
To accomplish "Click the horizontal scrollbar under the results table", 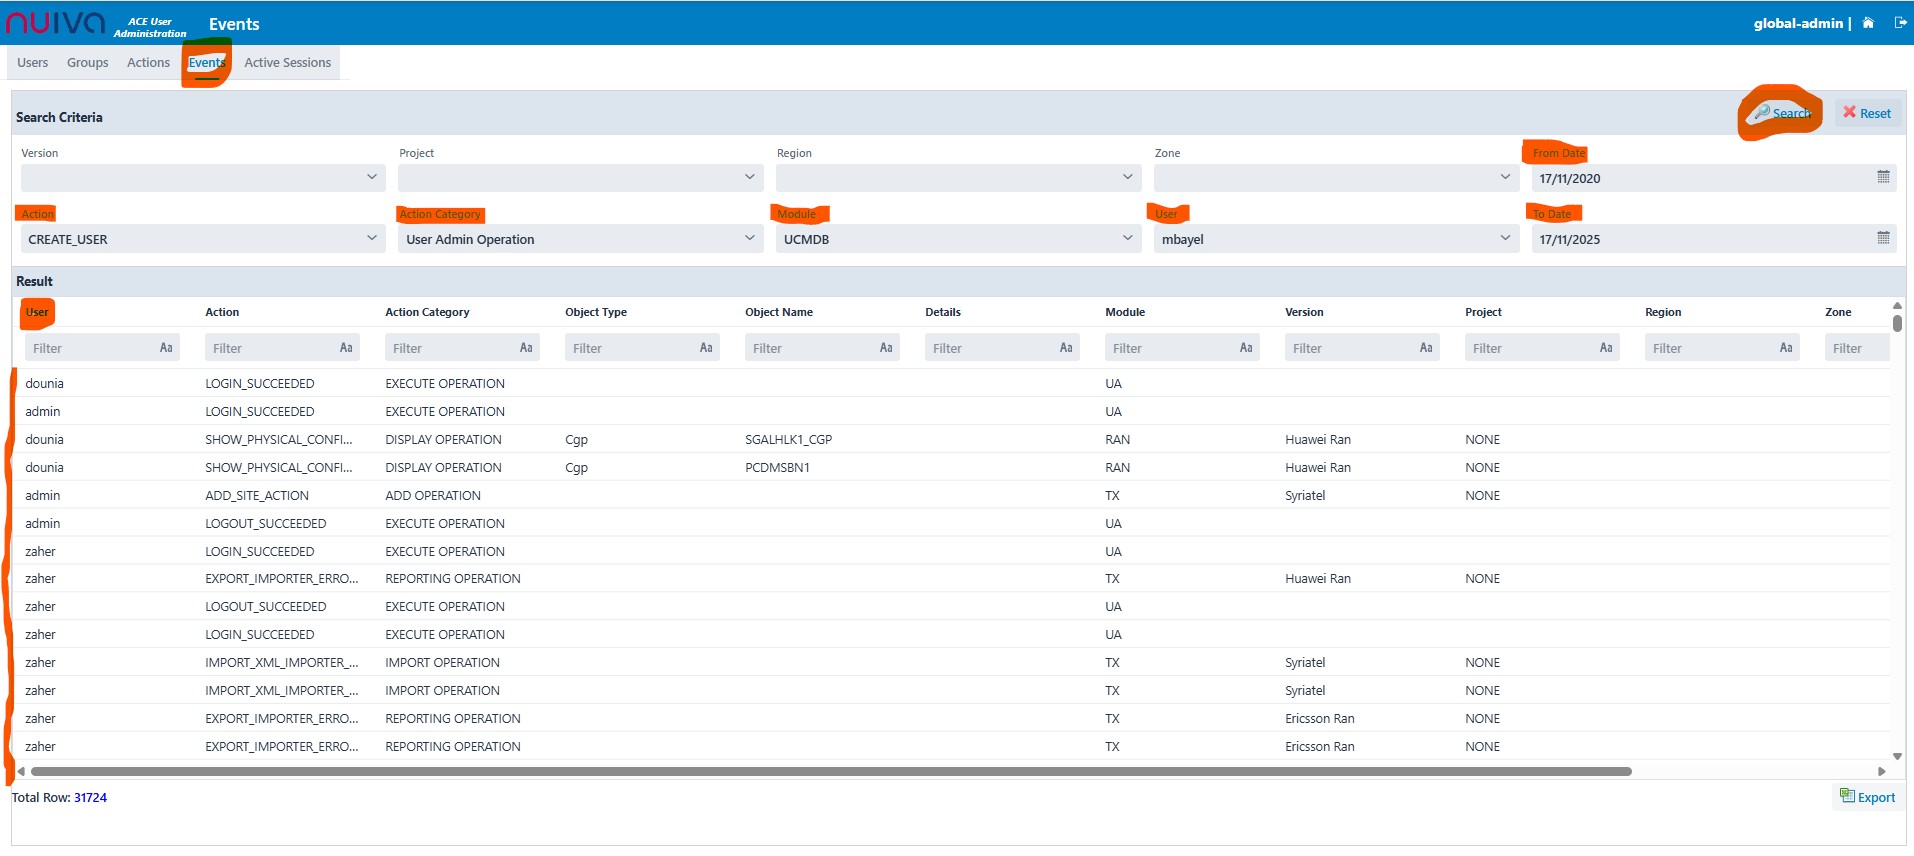I will [830, 771].
